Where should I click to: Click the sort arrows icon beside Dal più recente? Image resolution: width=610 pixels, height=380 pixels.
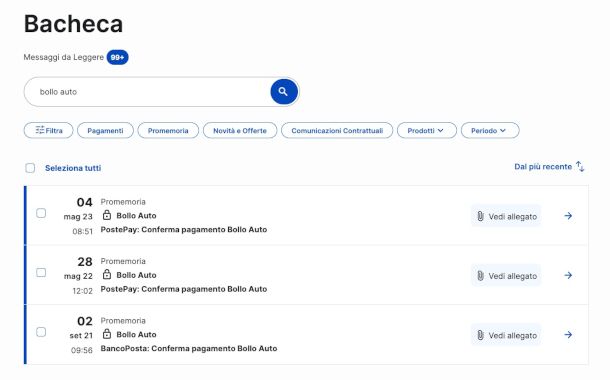coord(580,166)
